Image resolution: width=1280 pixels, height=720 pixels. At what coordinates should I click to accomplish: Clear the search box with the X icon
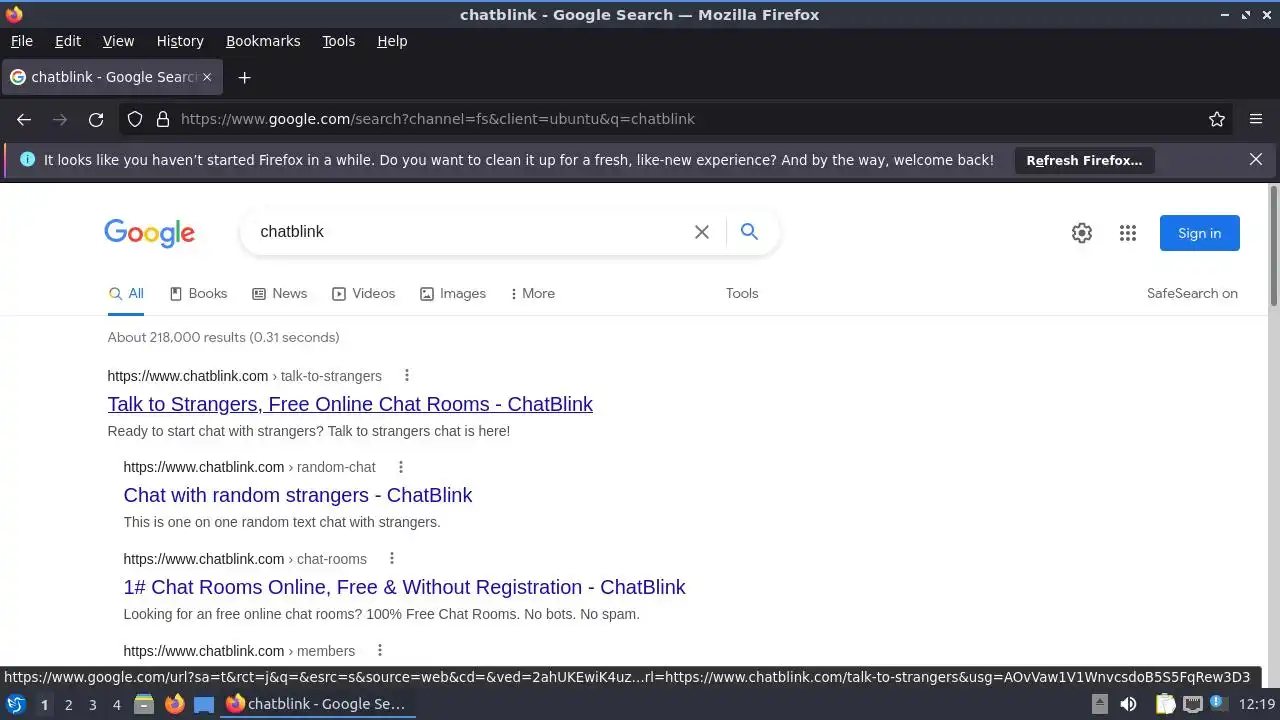[x=702, y=232]
